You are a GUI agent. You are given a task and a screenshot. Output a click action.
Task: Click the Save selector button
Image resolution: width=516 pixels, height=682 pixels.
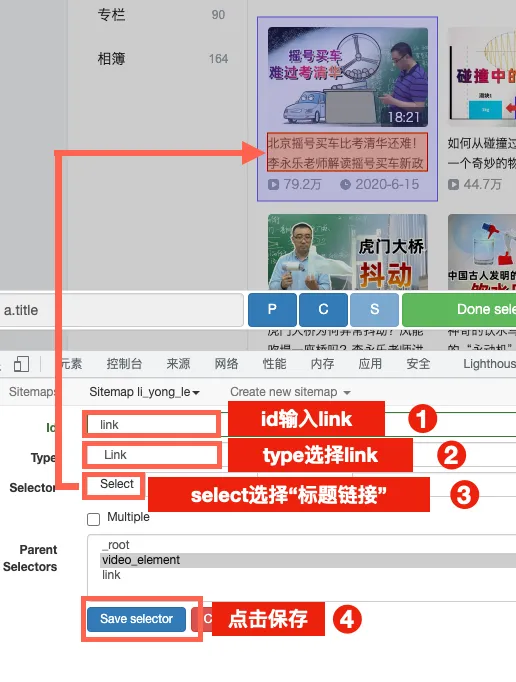tap(137, 619)
